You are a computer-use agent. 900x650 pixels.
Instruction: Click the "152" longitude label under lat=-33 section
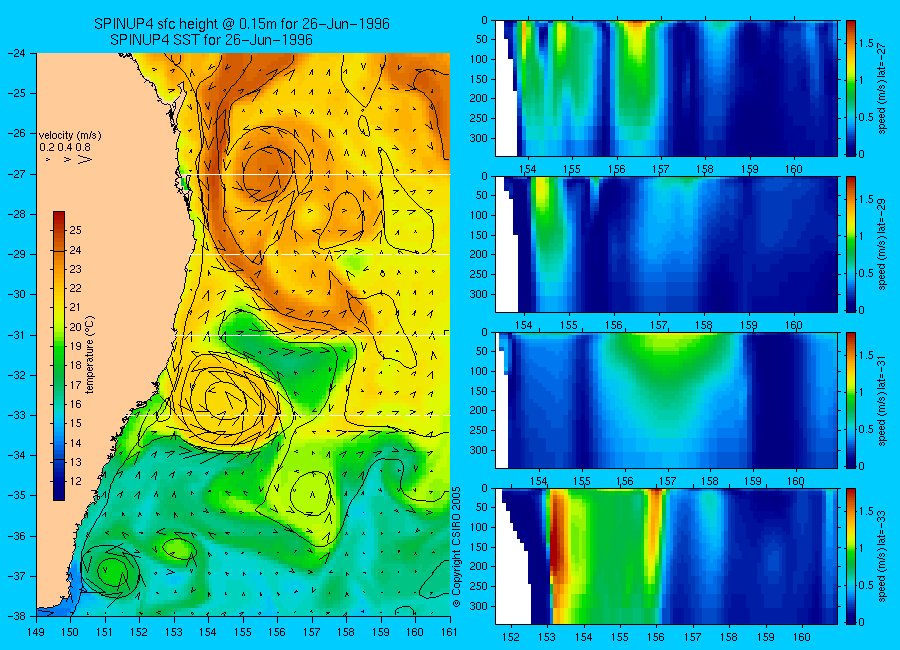coord(510,637)
